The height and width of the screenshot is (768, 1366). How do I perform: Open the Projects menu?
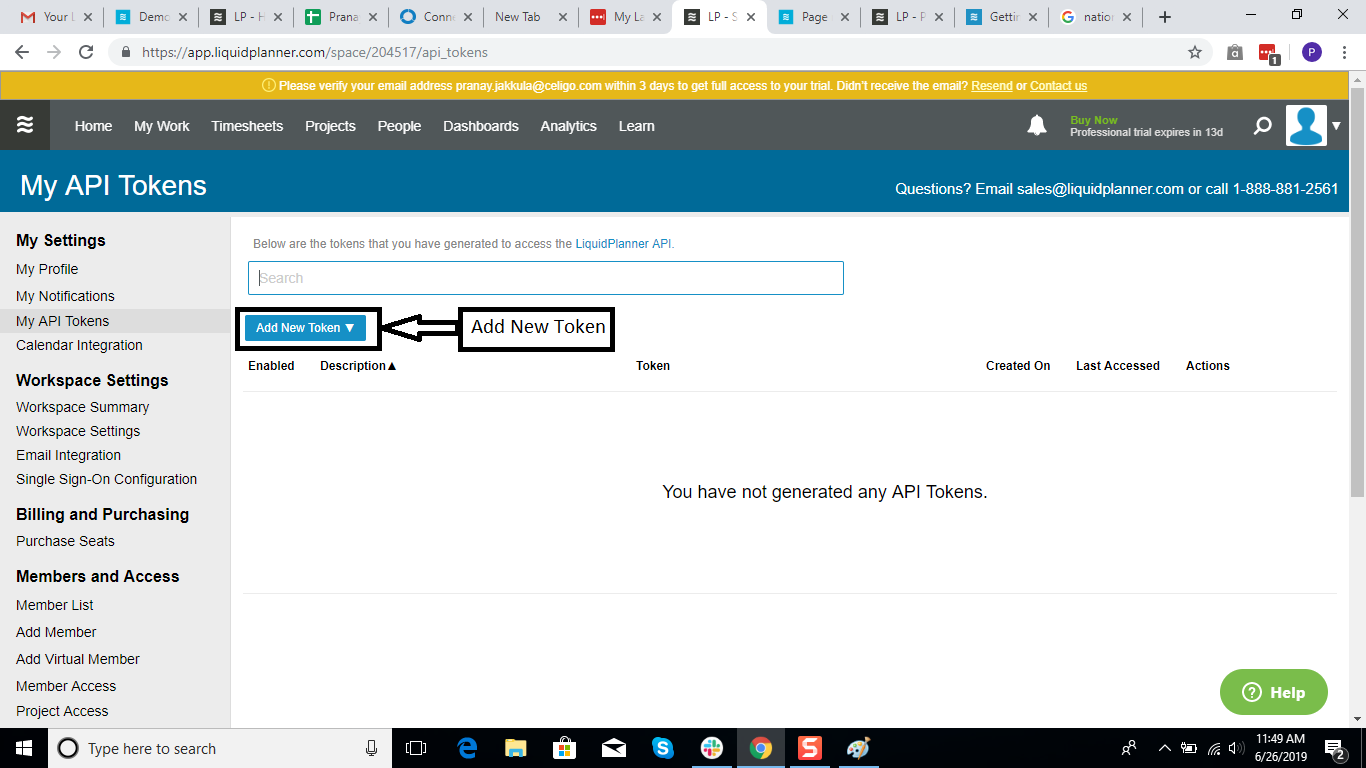[x=330, y=126]
